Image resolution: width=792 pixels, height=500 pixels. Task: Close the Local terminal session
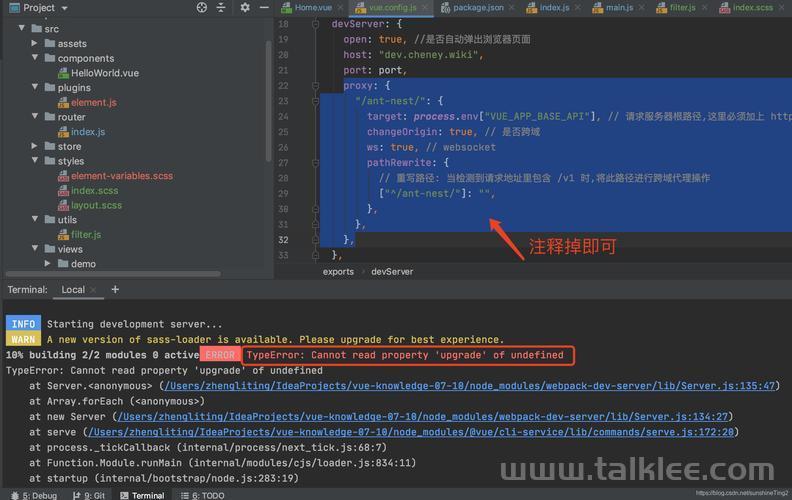pos(93,290)
